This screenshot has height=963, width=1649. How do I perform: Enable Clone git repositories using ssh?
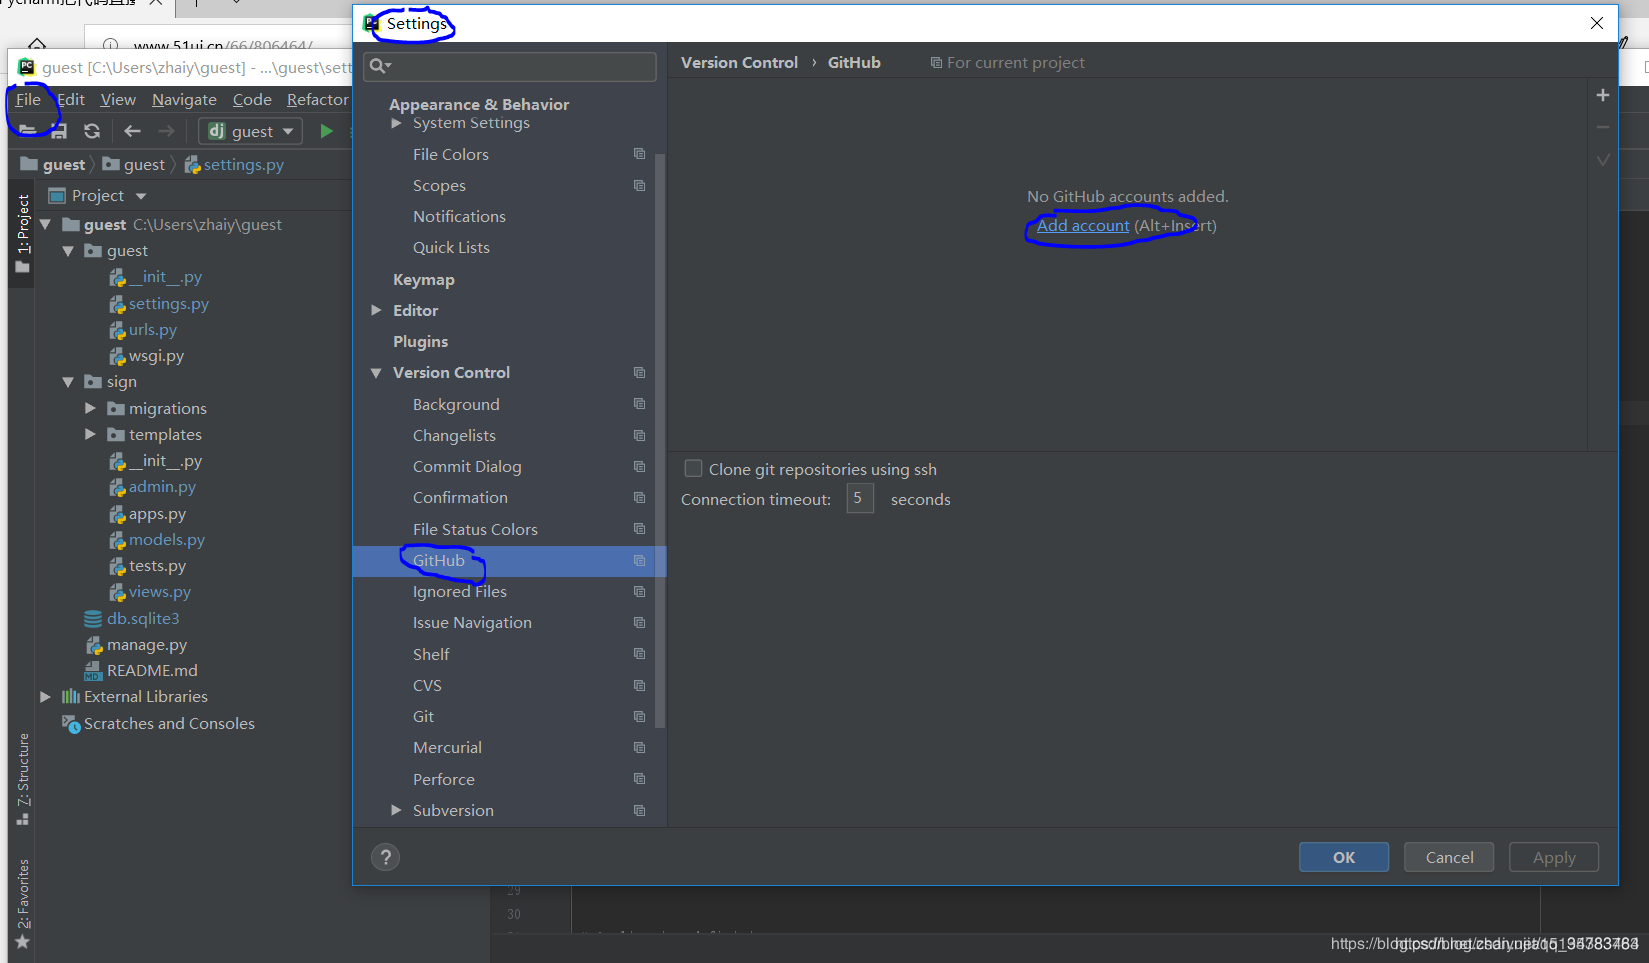pos(693,468)
